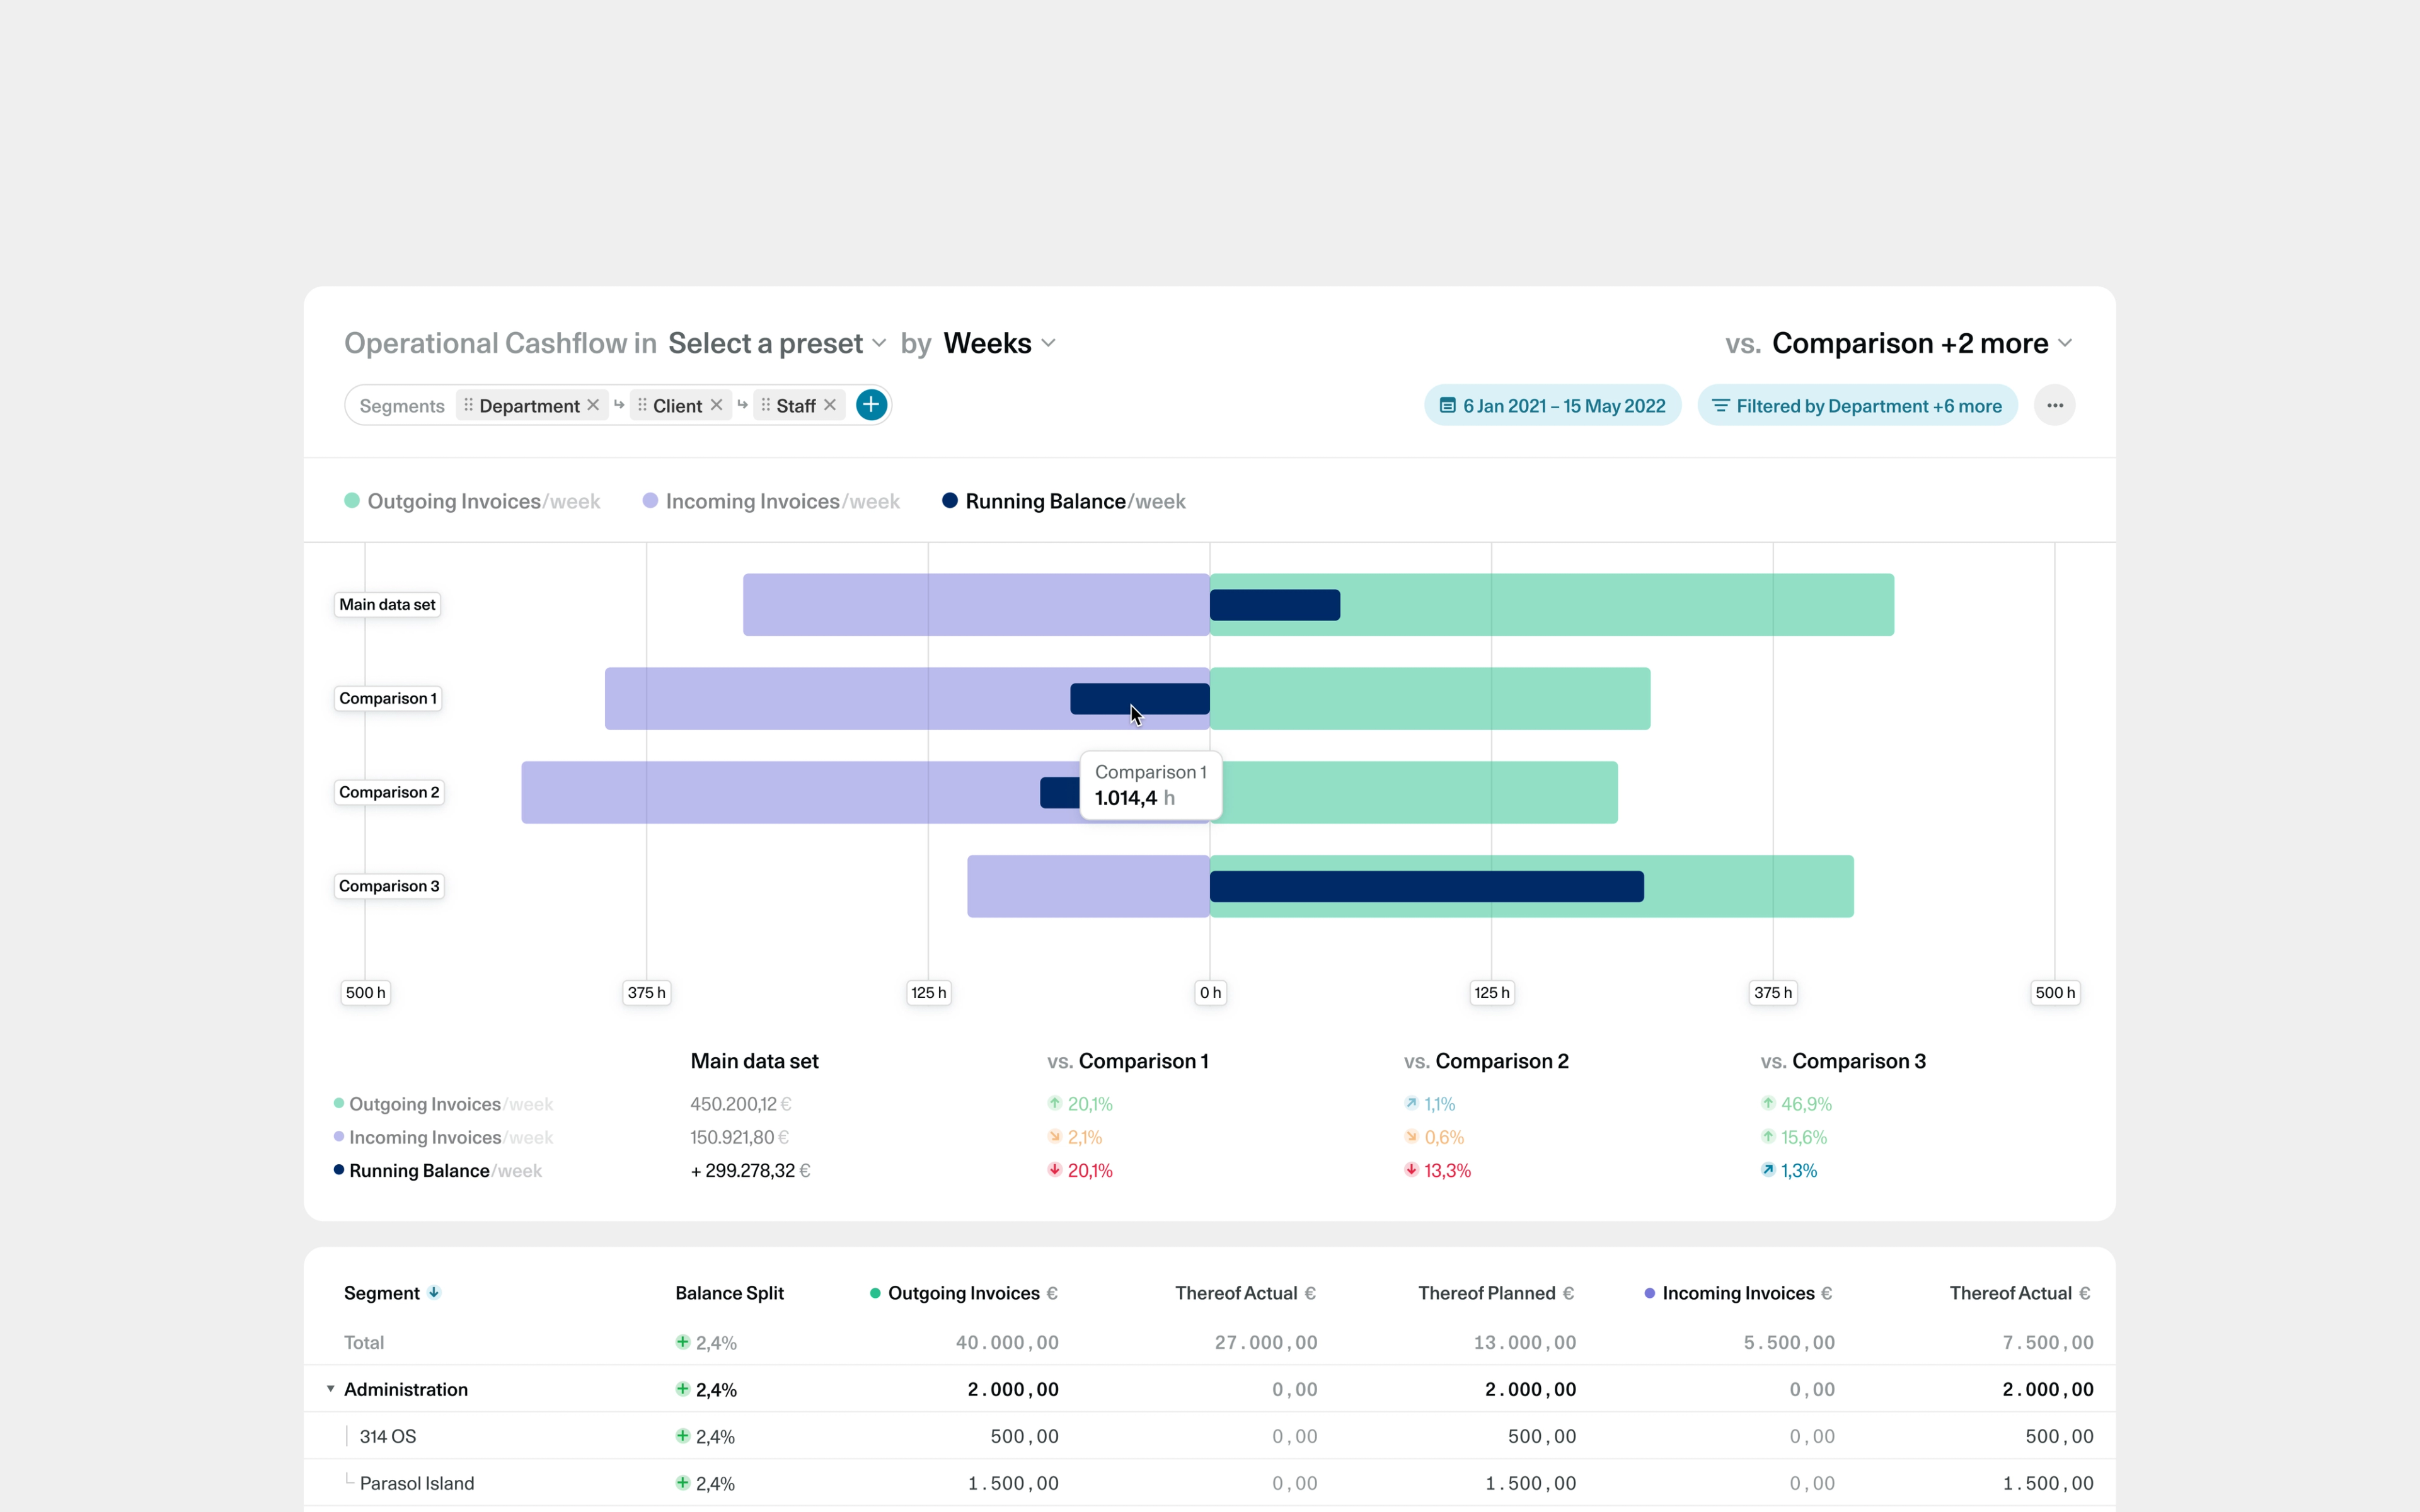Click Comparison 2 outgoing invoices bar
The image size is (2420, 1512).
click(x=1414, y=792)
